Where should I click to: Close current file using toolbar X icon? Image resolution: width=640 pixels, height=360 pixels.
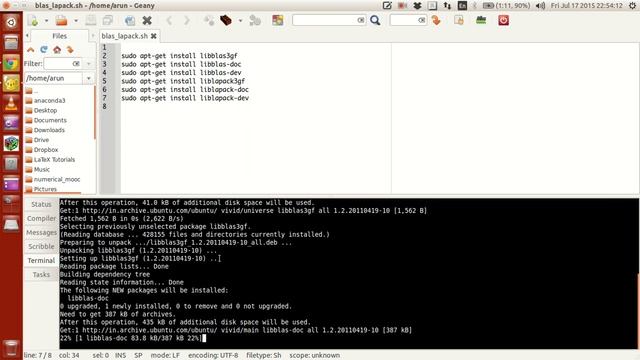coord(147,20)
